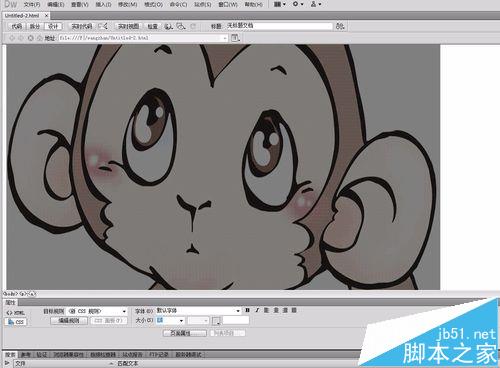The image size is (500, 368).
Task: Click the CSS 面板(P) button
Action: 108,321
